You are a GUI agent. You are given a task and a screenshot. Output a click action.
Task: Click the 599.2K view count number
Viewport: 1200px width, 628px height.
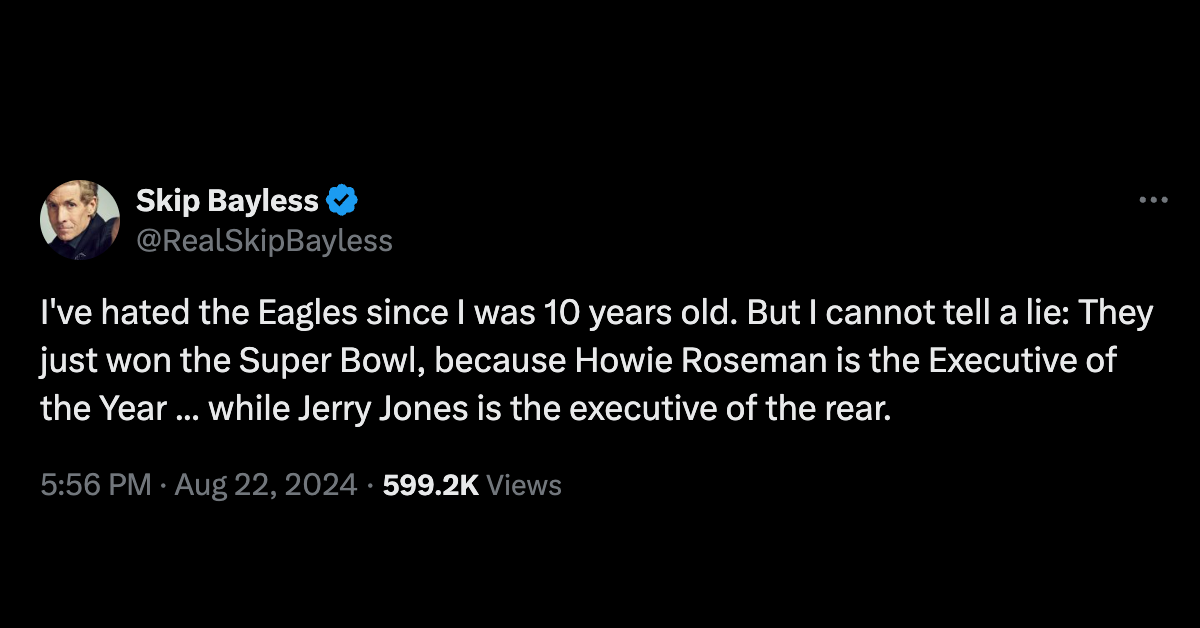[431, 485]
